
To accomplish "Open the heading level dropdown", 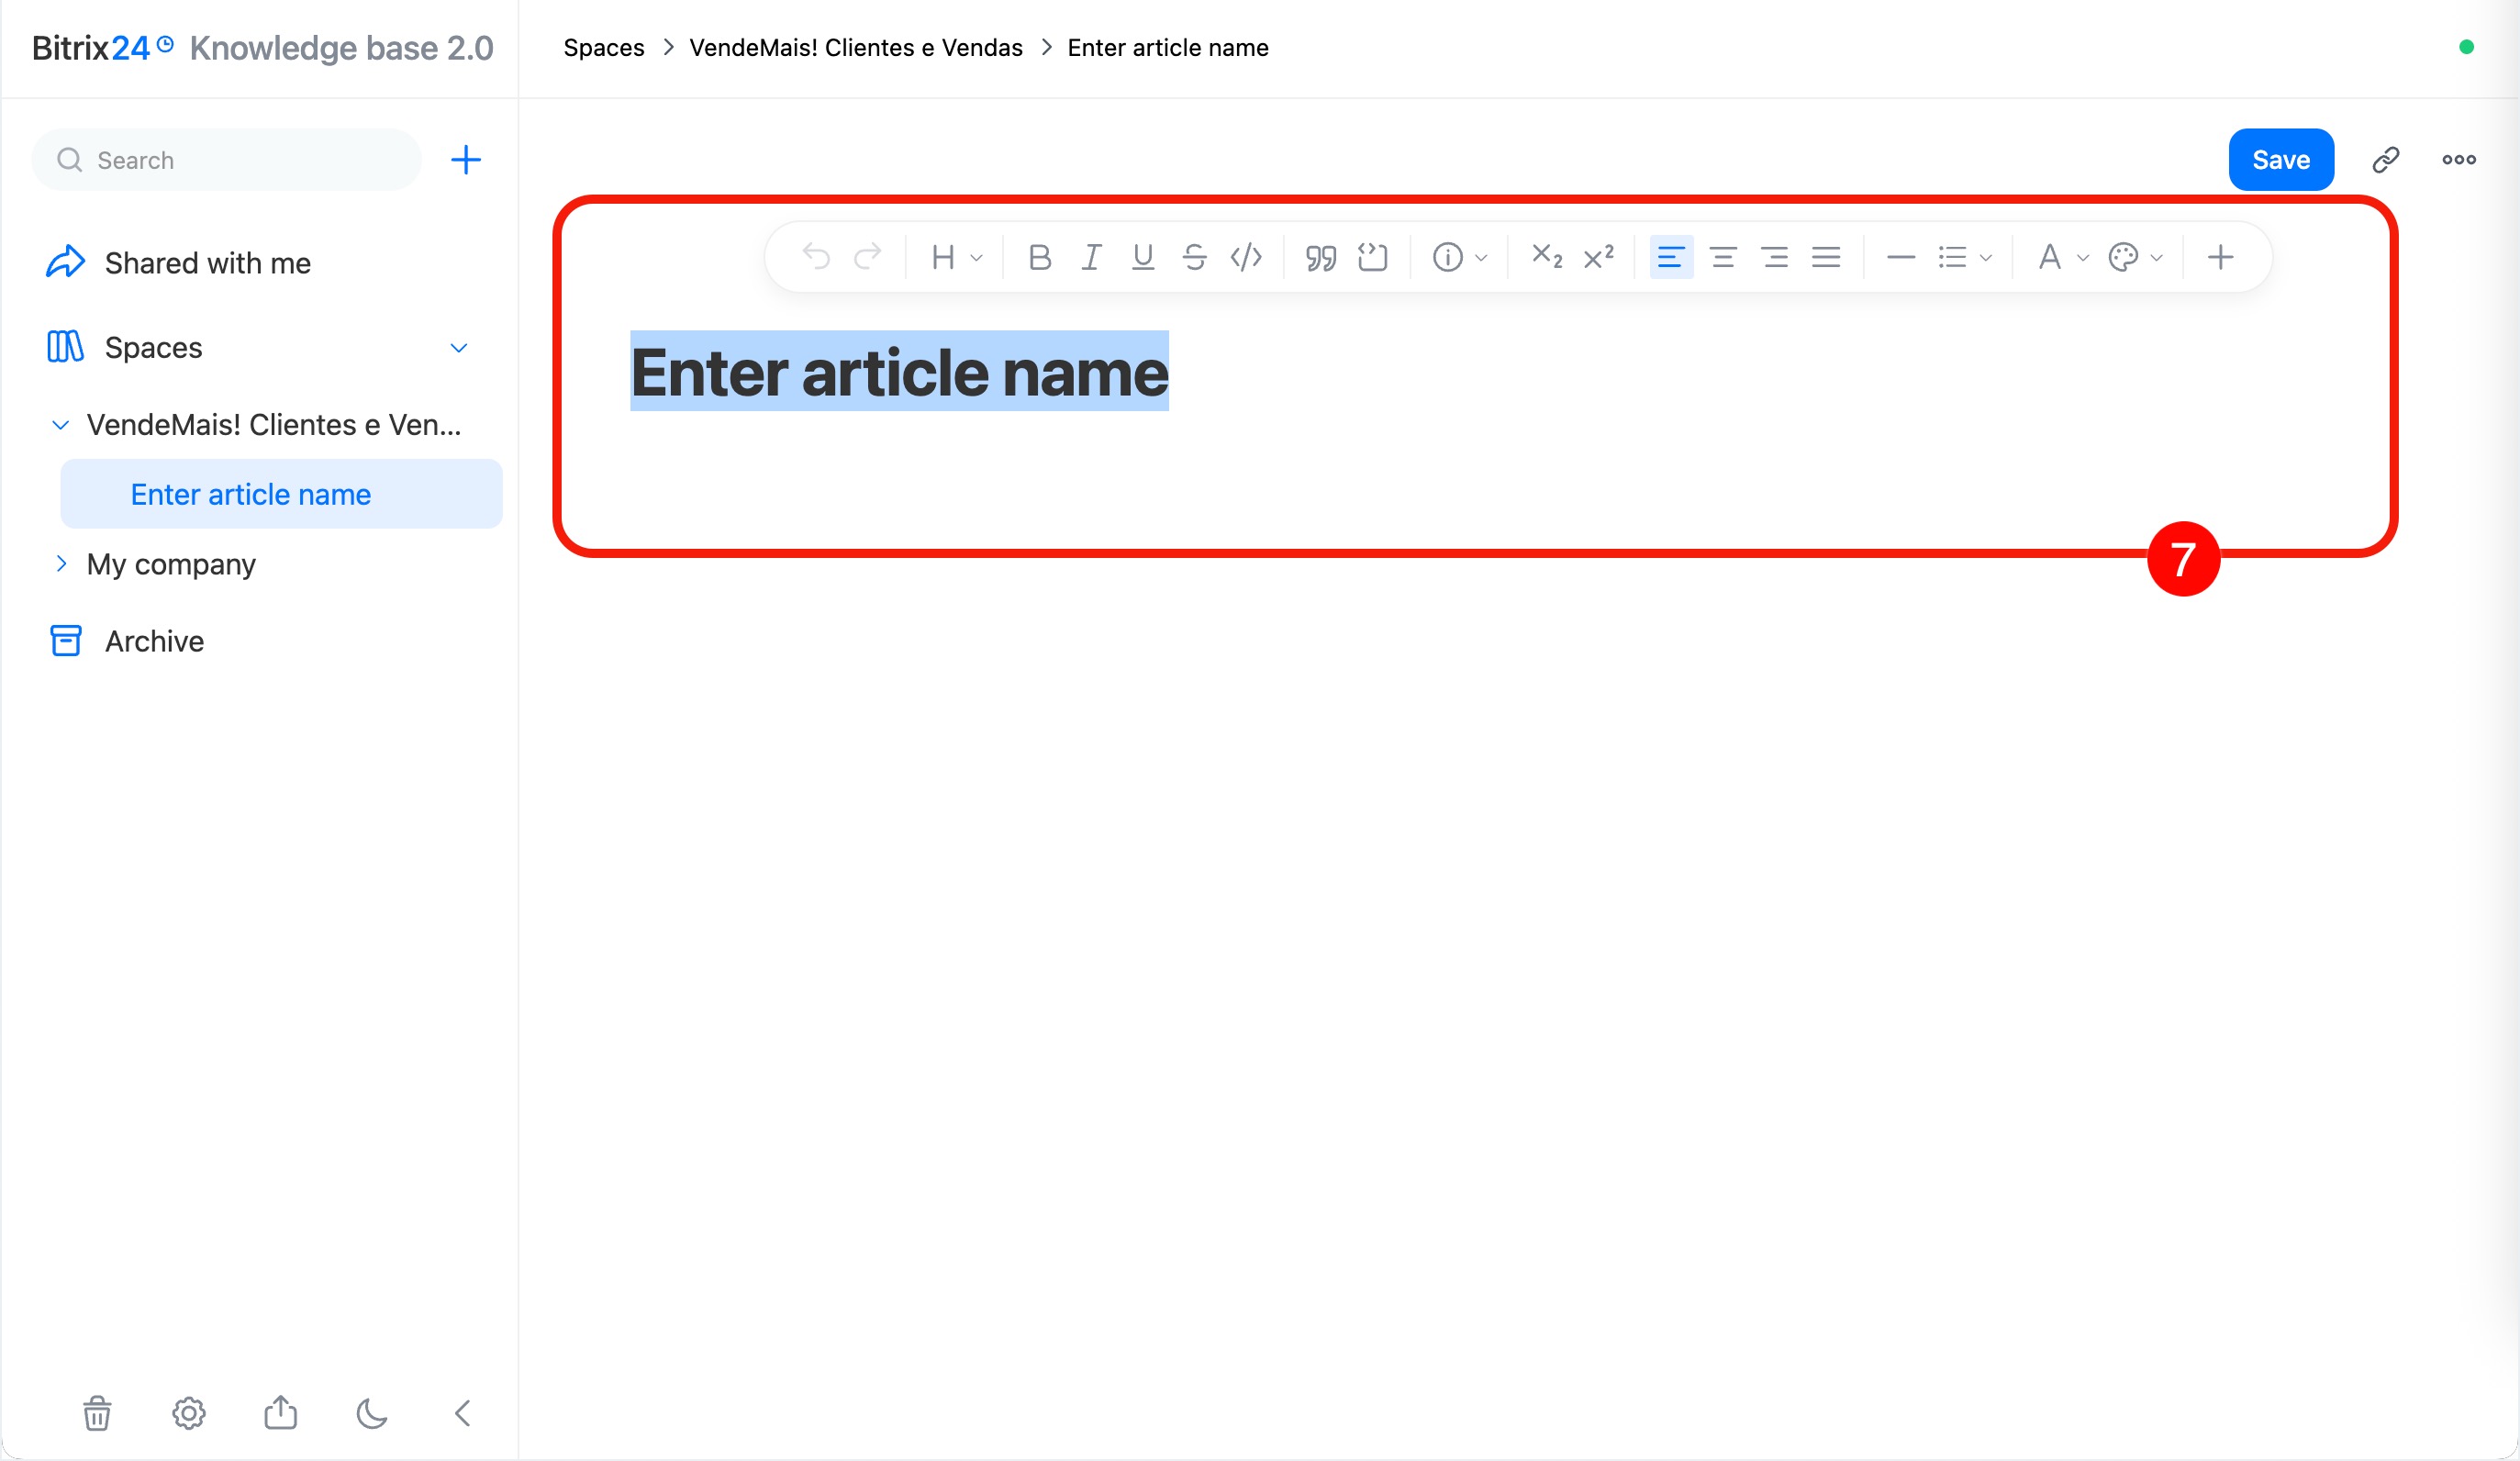I will [x=956, y=258].
